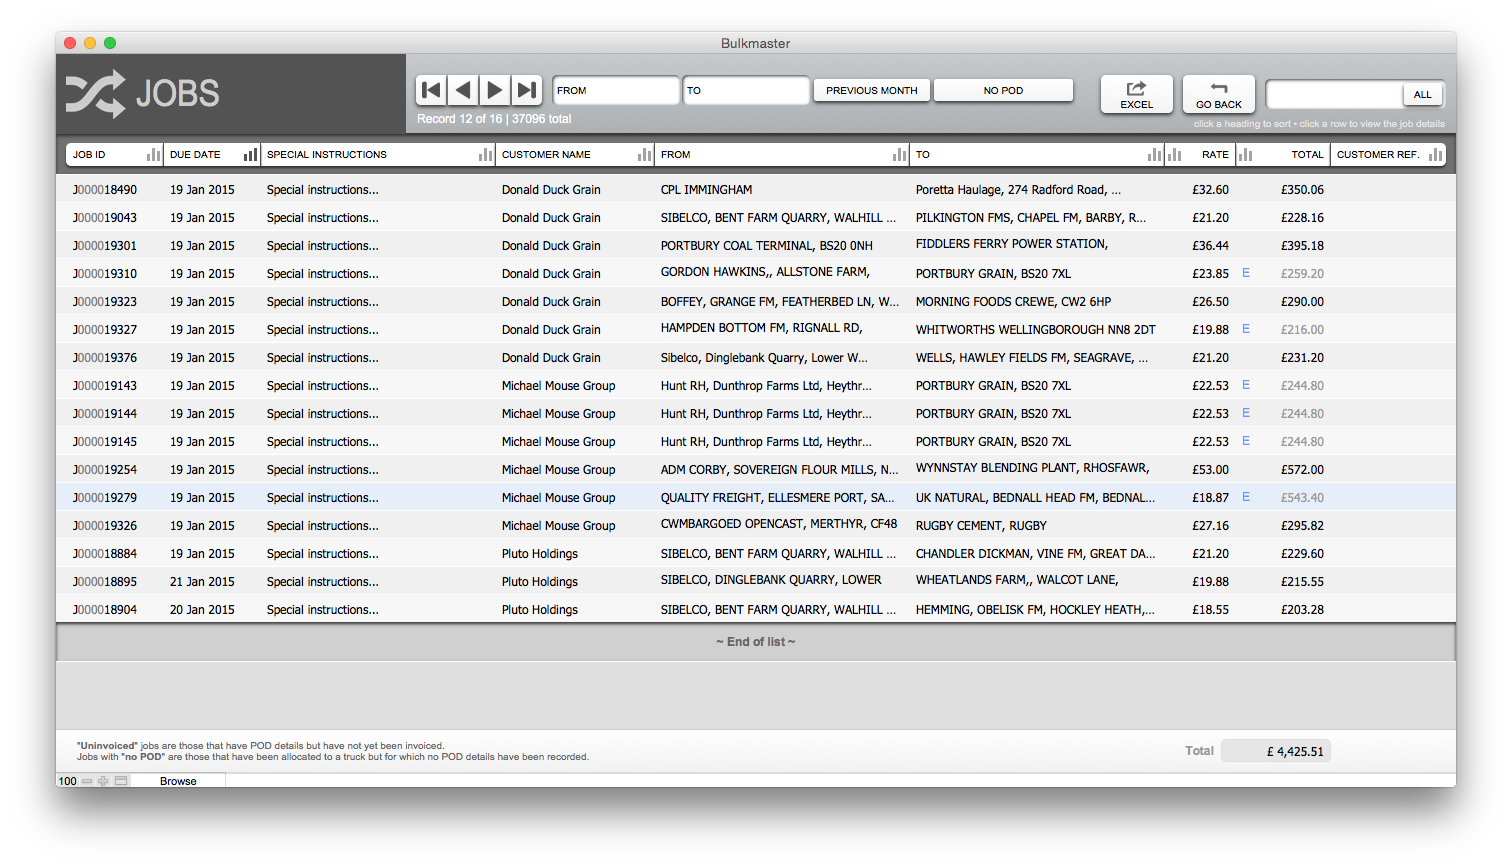Click the blue E marker on job J000019145
Viewport: 1512px width, 867px height.
1246,441
